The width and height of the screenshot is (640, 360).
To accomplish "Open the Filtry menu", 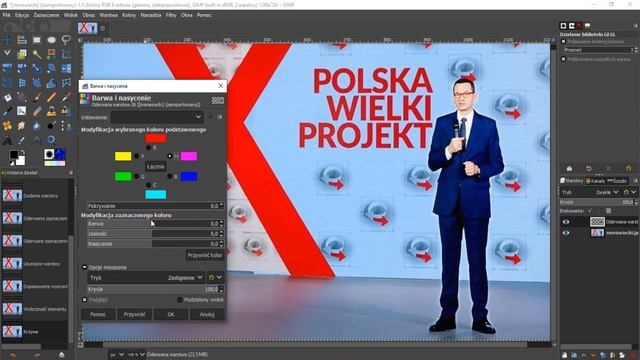I will (171, 15).
